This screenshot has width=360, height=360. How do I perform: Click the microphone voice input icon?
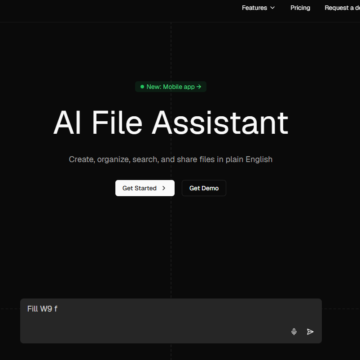pos(294,331)
